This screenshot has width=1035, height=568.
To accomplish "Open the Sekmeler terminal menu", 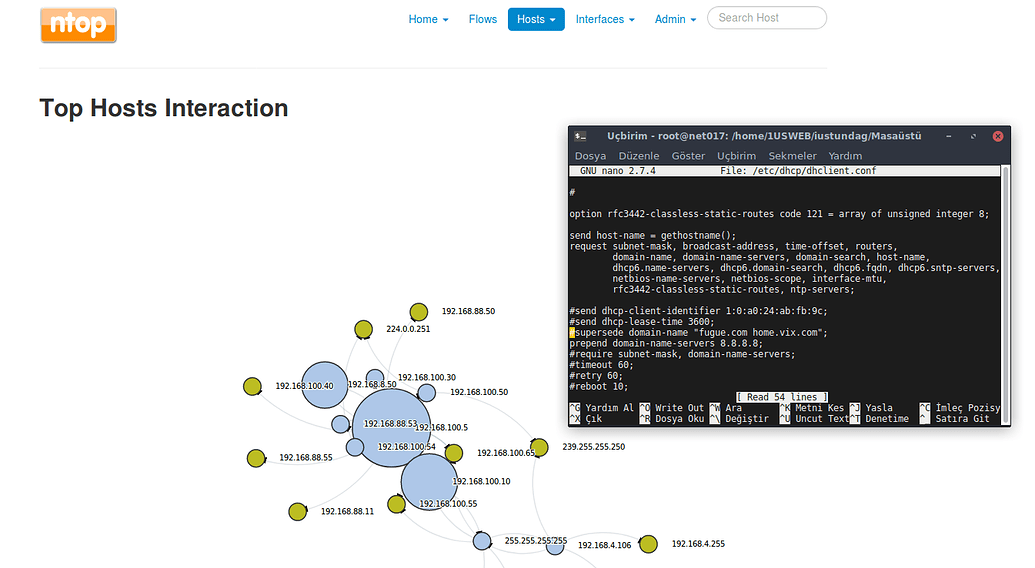I will [x=792, y=156].
